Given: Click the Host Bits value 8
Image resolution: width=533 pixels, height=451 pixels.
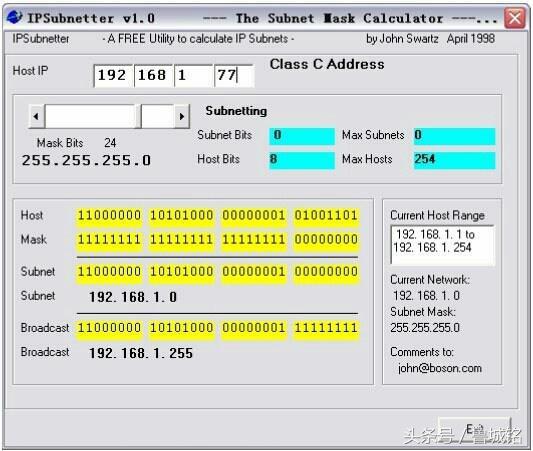Looking at the screenshot, I should click(302, 160).
